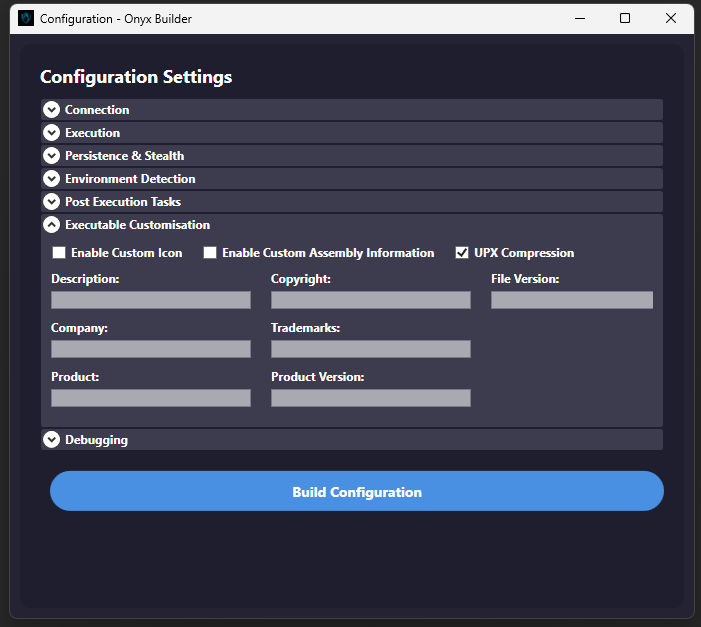Viewport: 701px width, 627px height.
Task: Click the Build Configuration button
Action: [357, 491]
